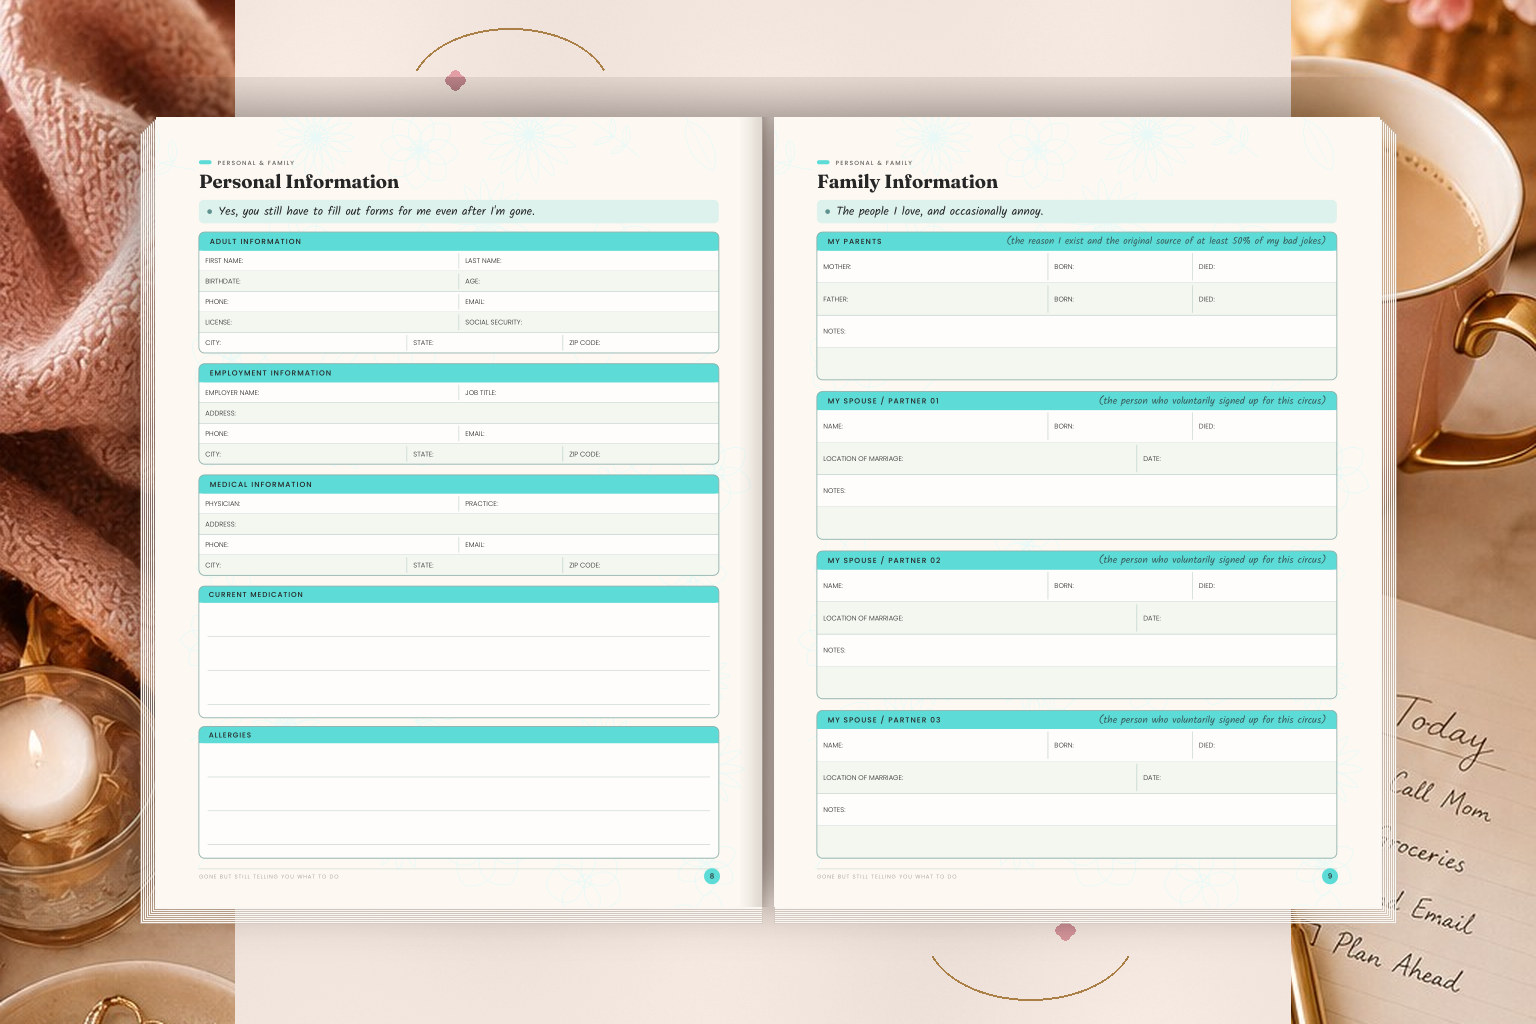Click the LOCATION OF MARRIAGE field under Partner 01
1536x1024 pixels.
coord(976,458)
